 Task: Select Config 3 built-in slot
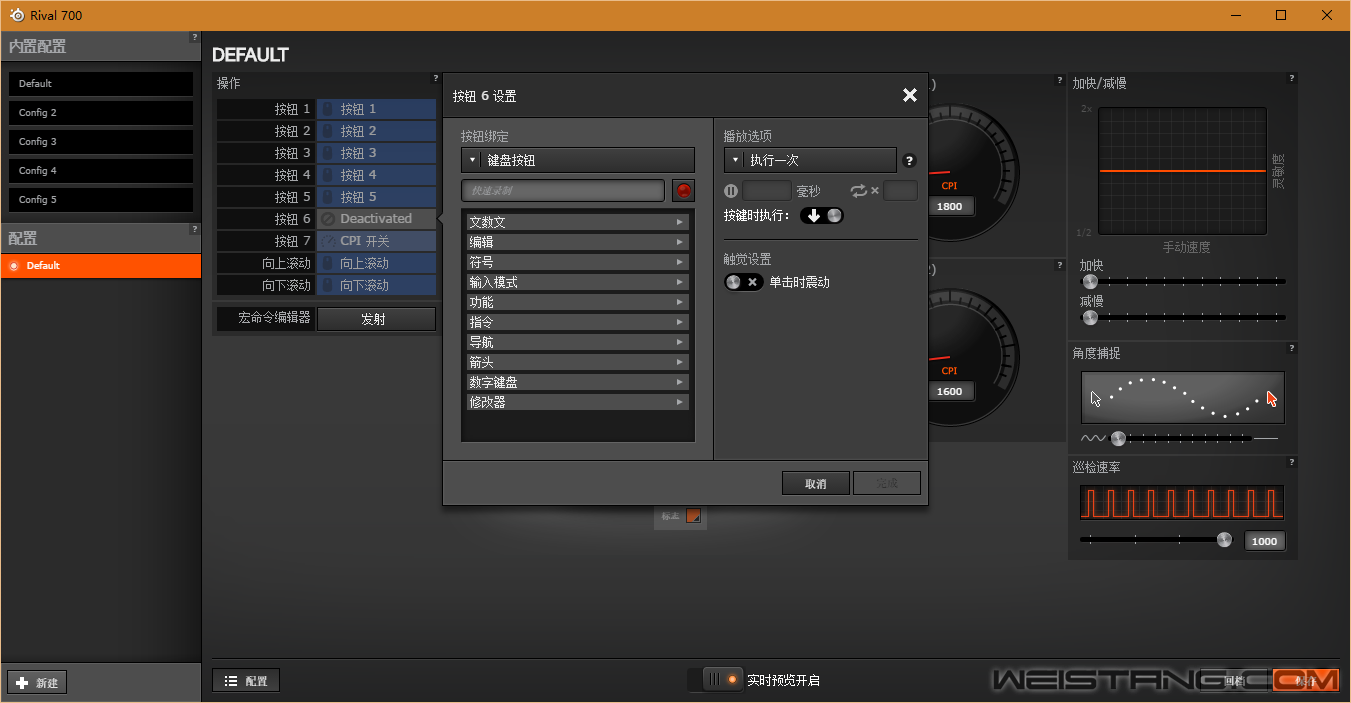(101, 142)
